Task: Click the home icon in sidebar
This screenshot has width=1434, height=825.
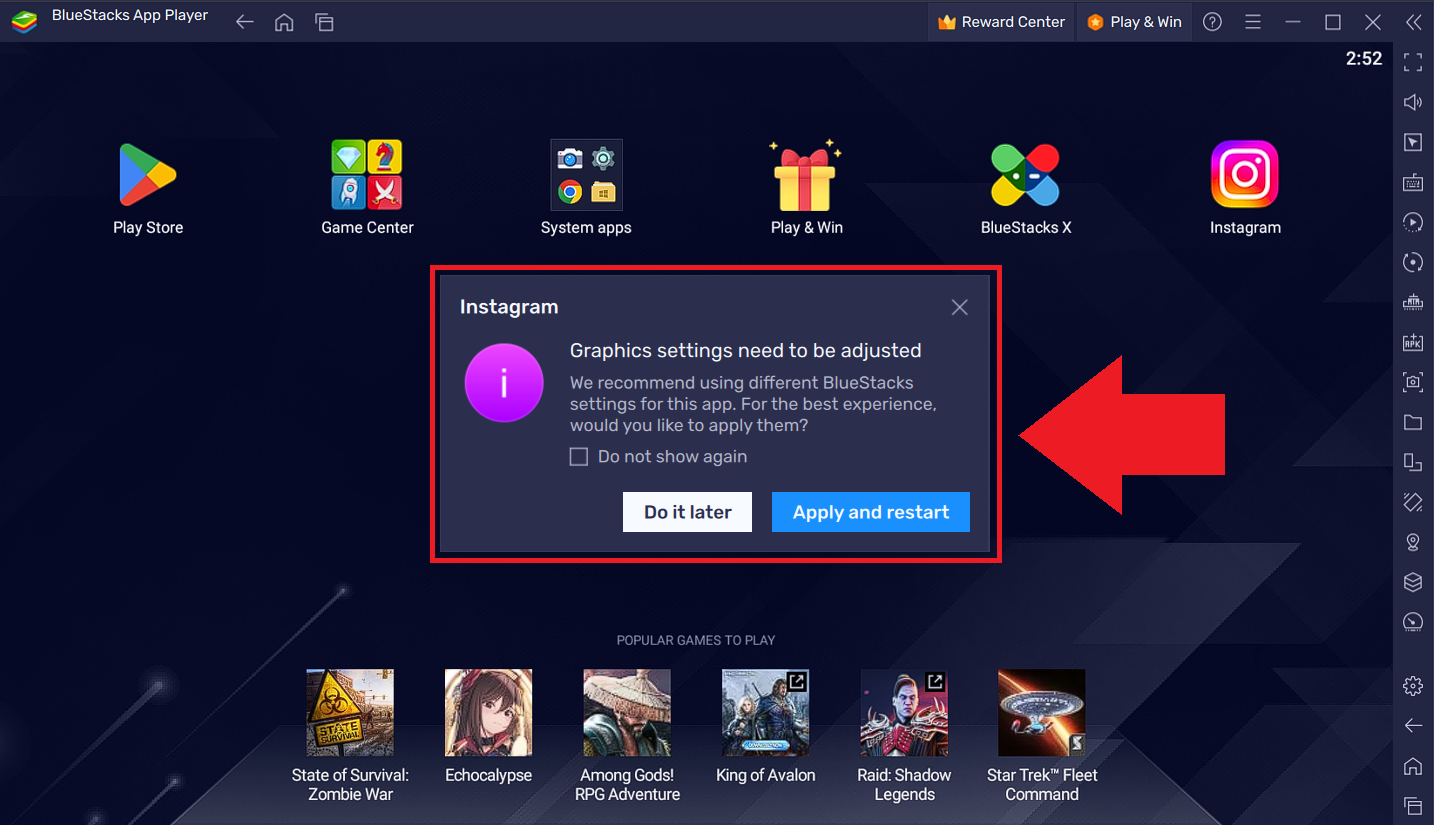Action: (1413, 766)
